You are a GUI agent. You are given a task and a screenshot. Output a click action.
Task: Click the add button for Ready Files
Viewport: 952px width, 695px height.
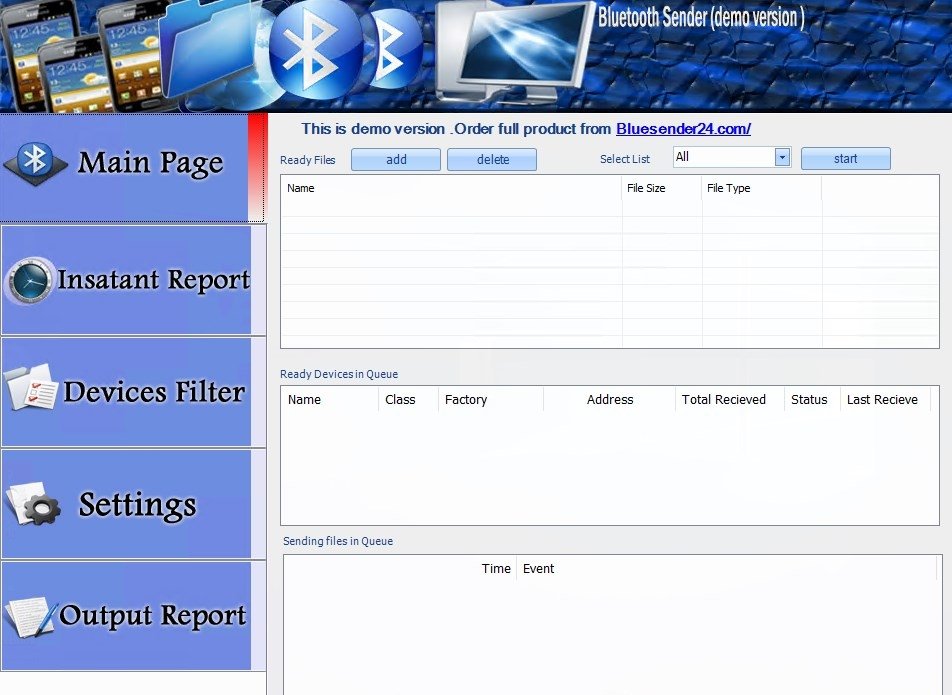pos(396,160)
